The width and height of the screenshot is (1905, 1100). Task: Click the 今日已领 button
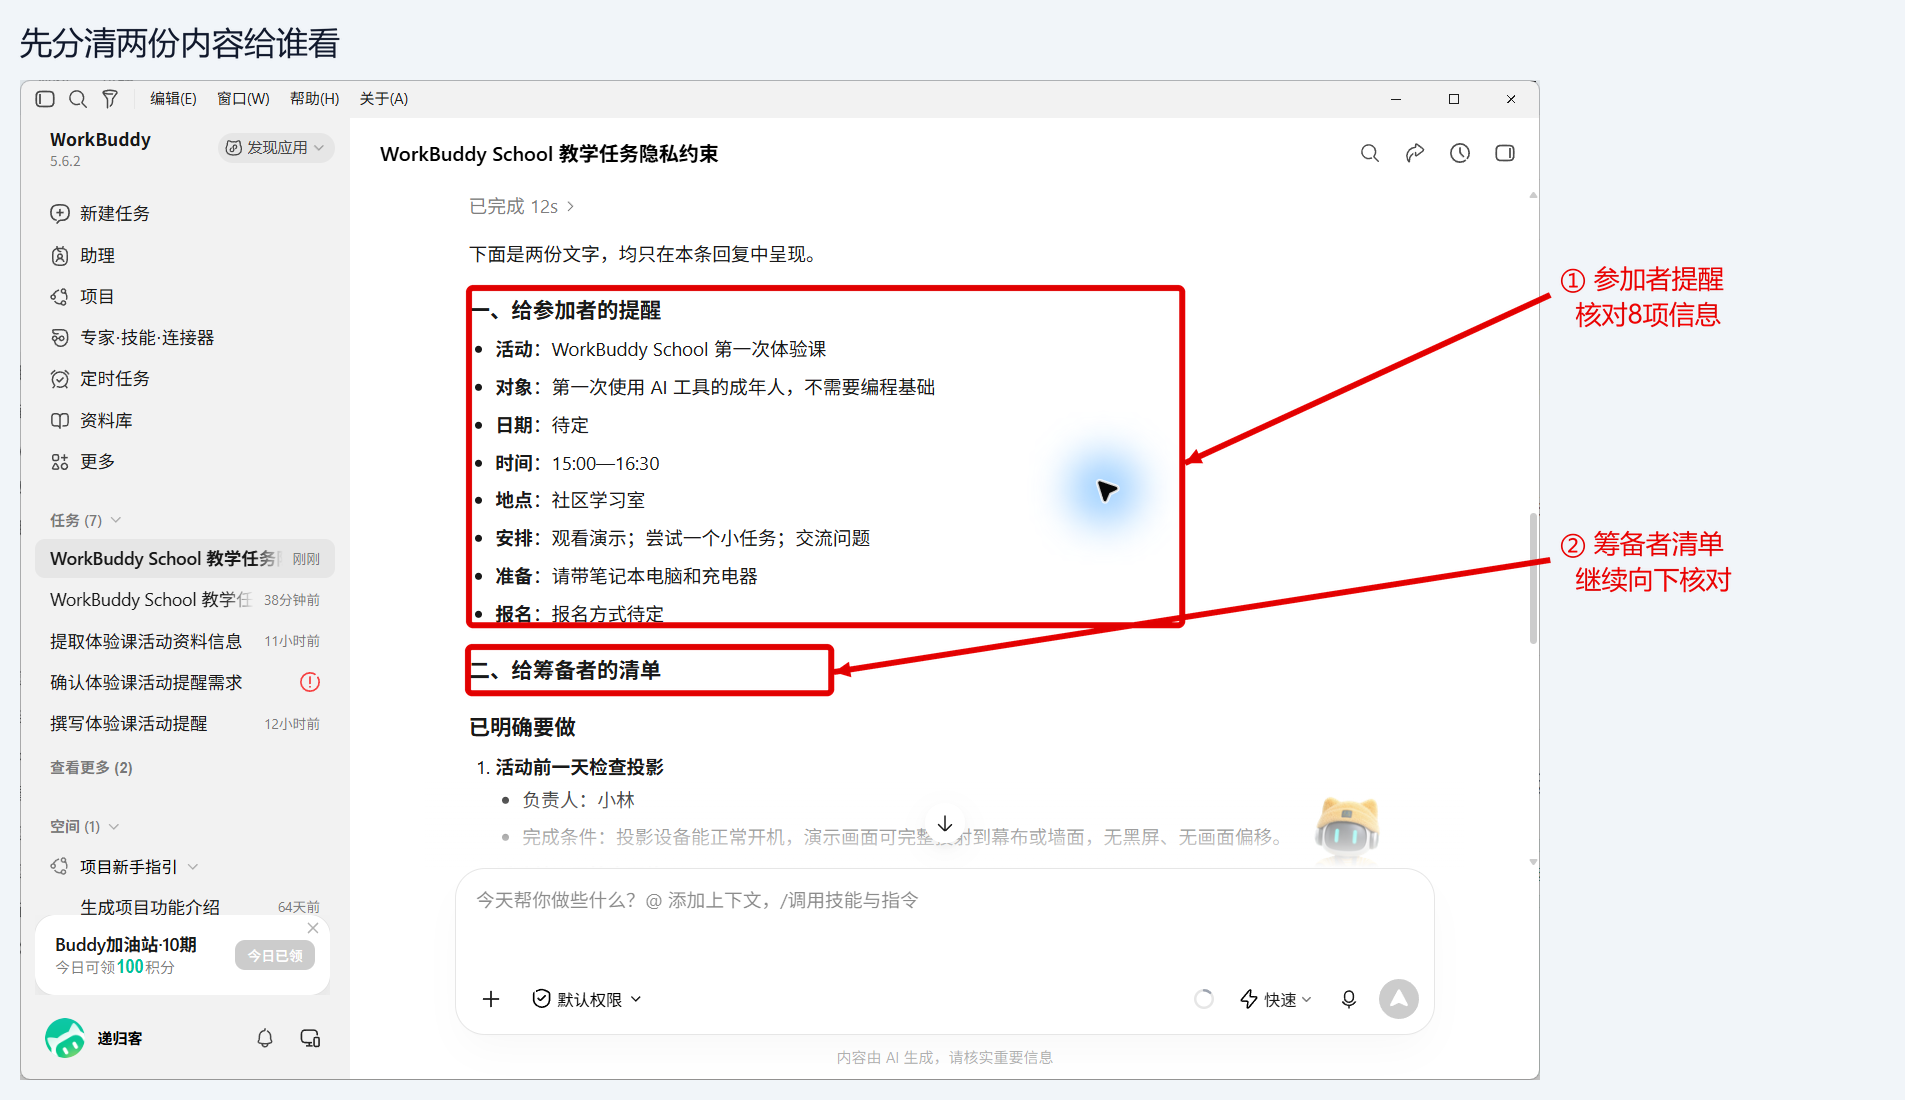275,955
